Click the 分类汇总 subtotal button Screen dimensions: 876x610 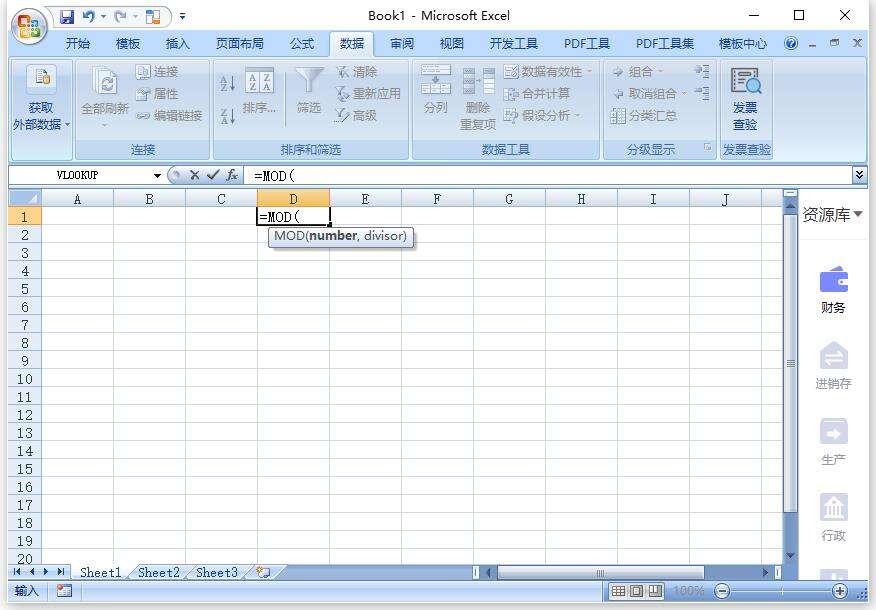(644, 116)
